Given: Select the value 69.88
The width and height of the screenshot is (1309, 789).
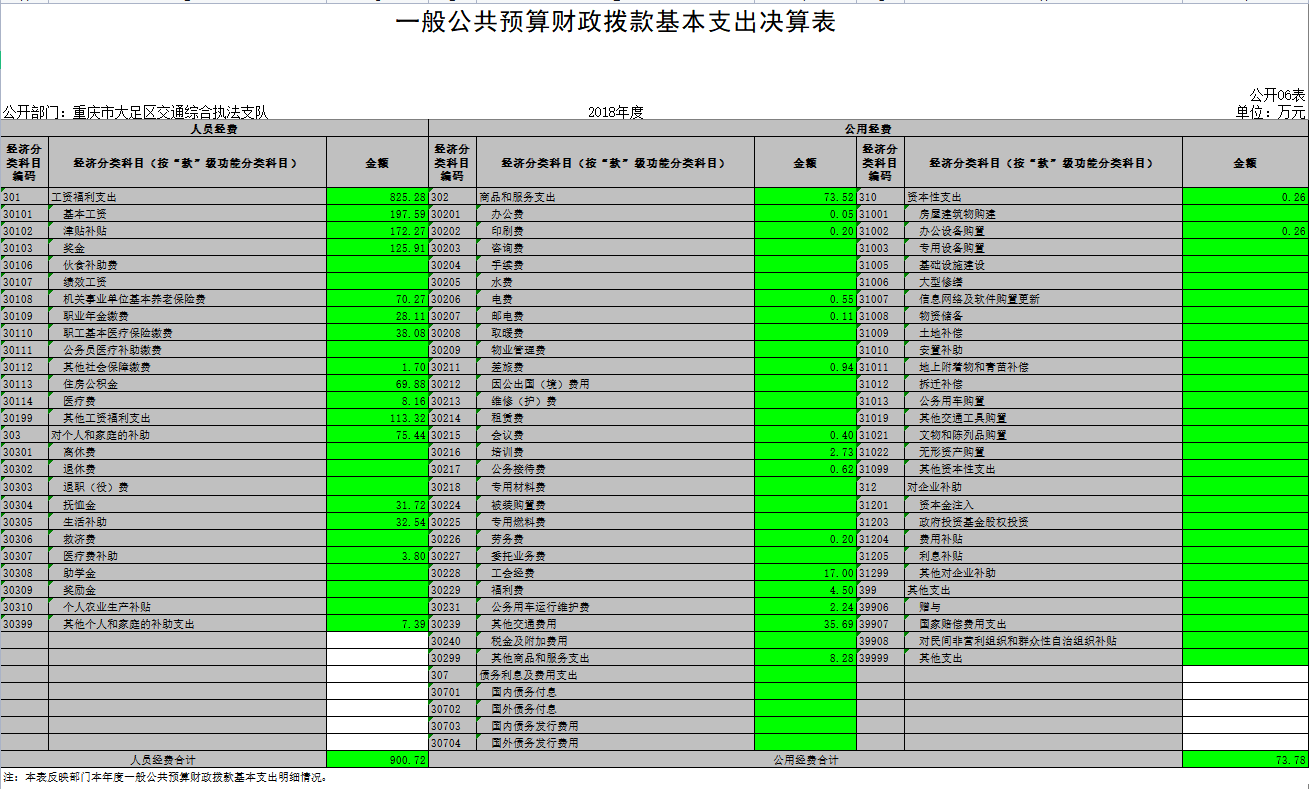Looking at the screenshot, I should point(377,384).
